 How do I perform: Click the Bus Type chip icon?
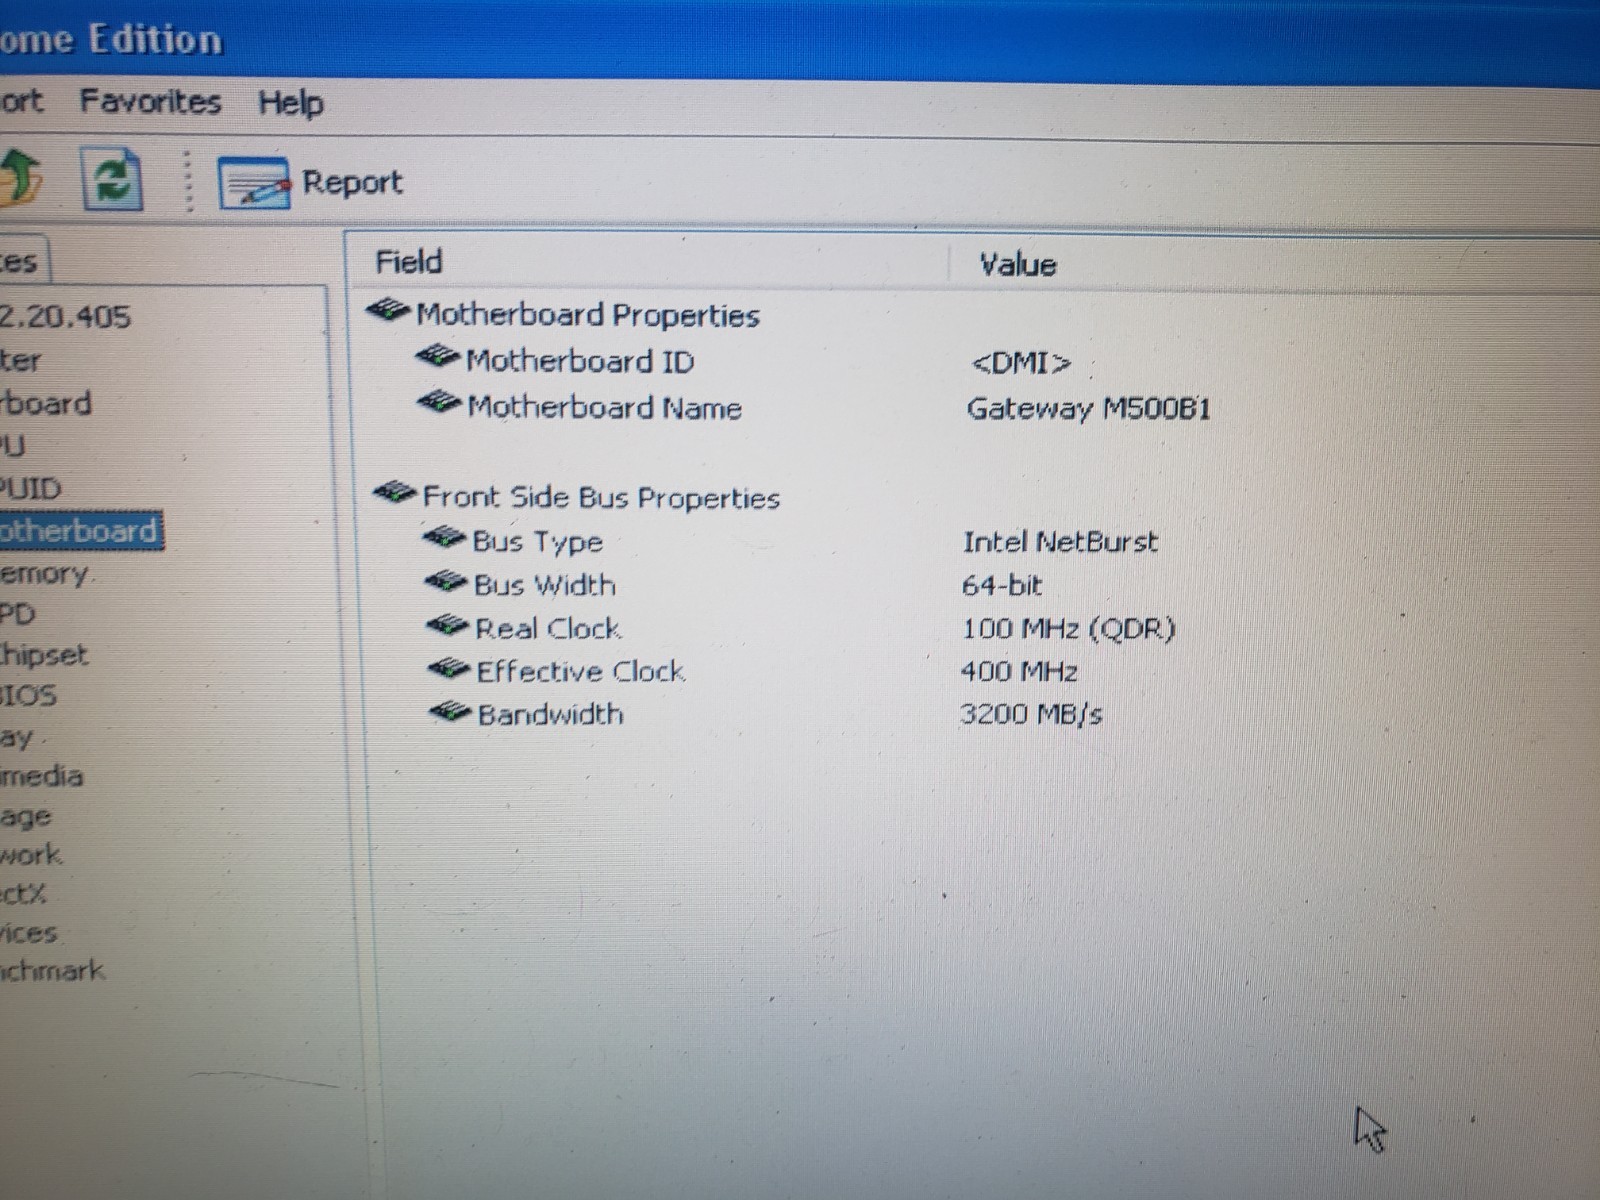click(x=445, y=538)
